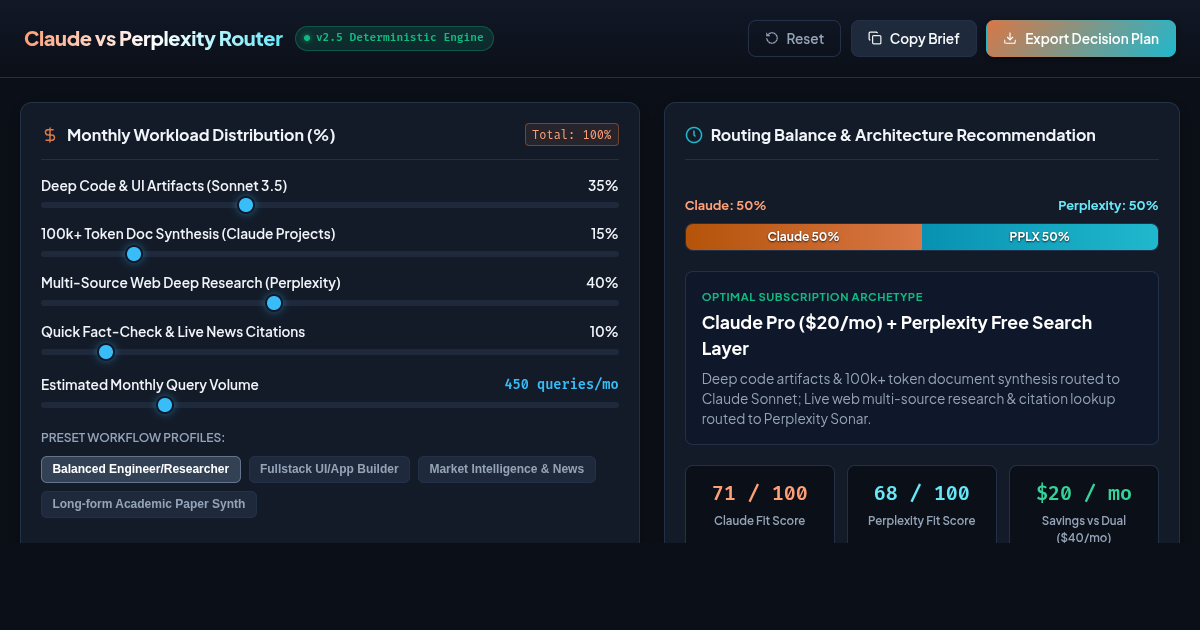The height and width of the screenshot is (630, 1200).
Task: Adjust the Estimated Monthly Query Volume slider
Action: 330,405
